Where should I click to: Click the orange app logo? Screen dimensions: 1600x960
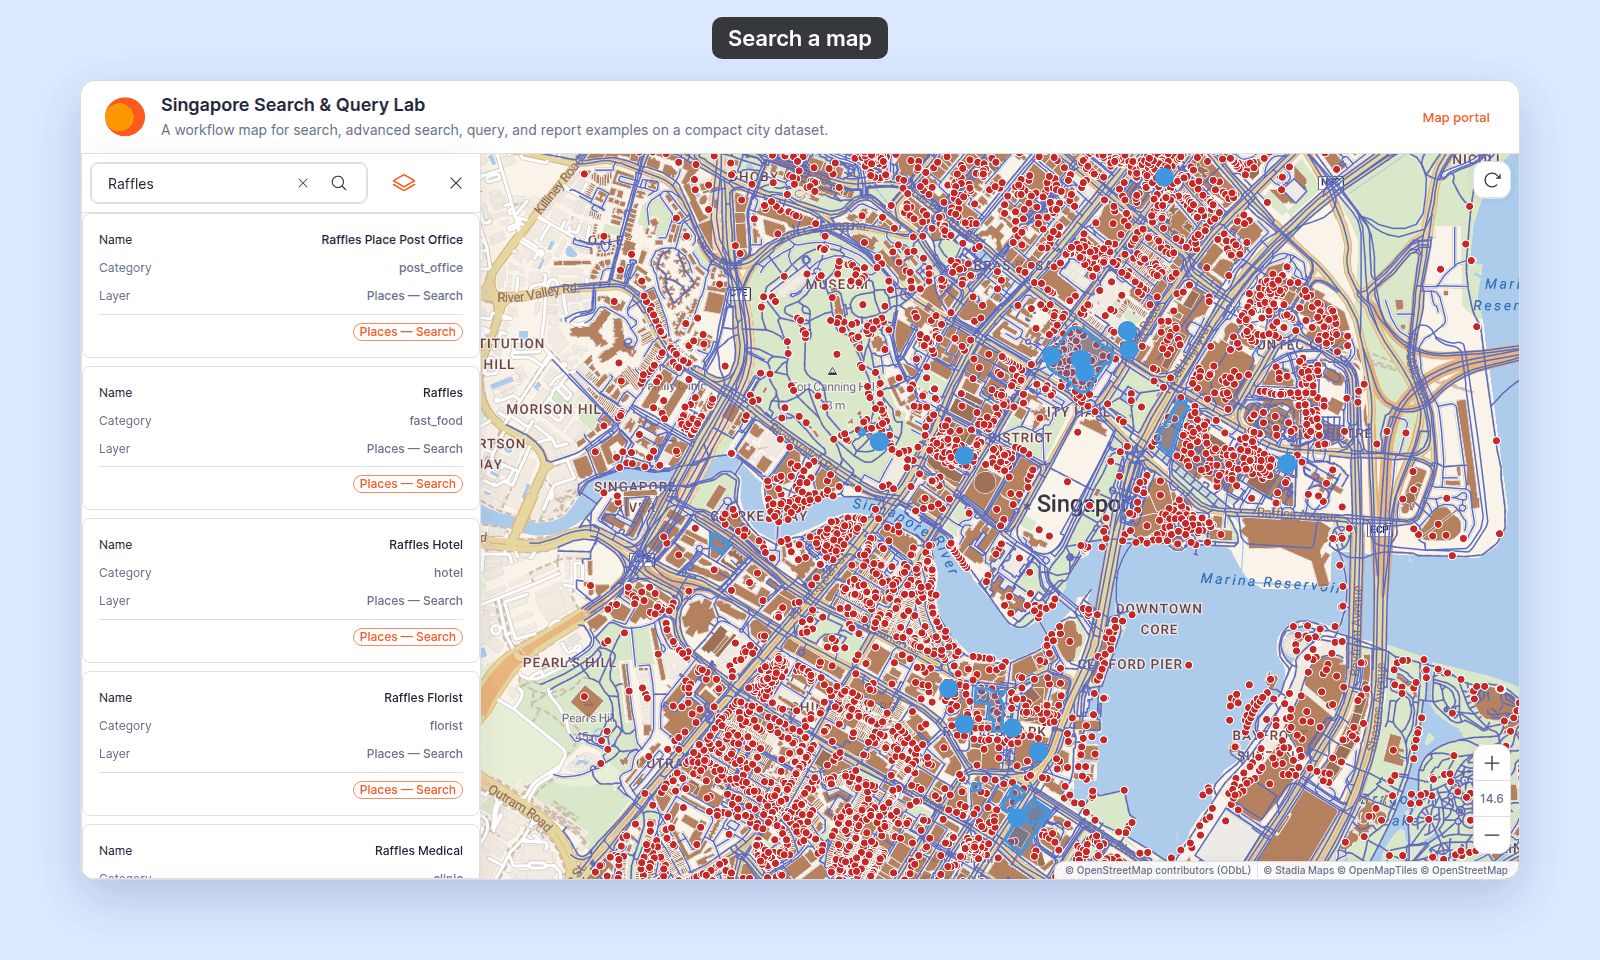coord(125,117)
